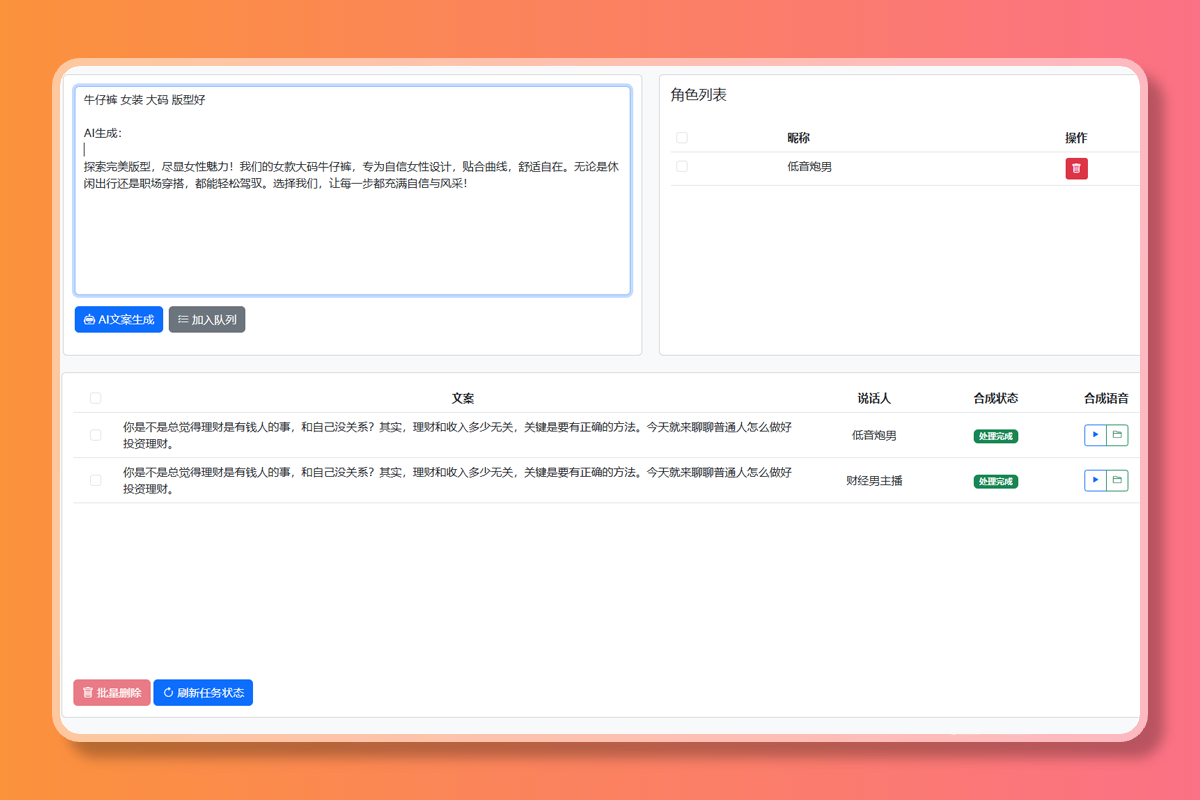Open folder for 低音炮男 synthesized audio
The height and width of the screenshot is (800, 1200).
coord(1117,435)
